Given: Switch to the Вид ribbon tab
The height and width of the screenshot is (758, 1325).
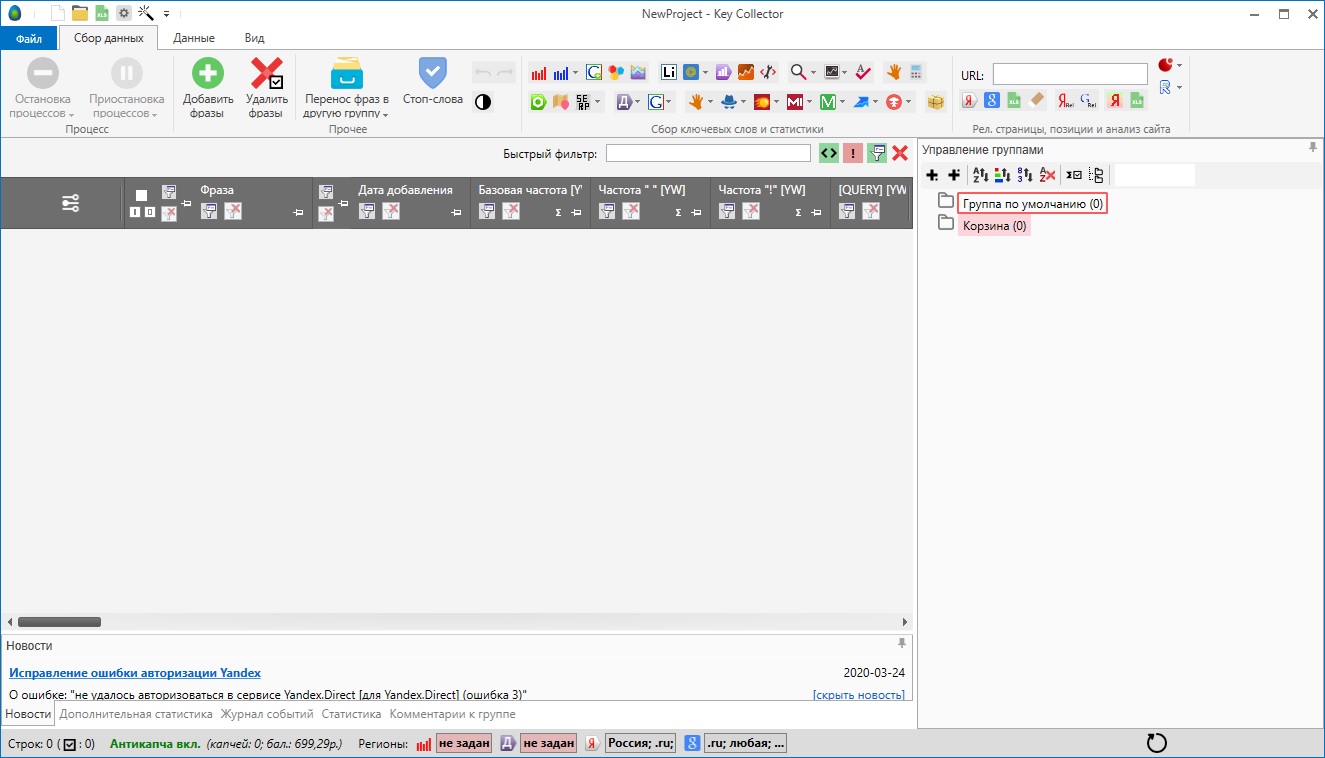Looking at the screenshot, I should pos(254,38).
